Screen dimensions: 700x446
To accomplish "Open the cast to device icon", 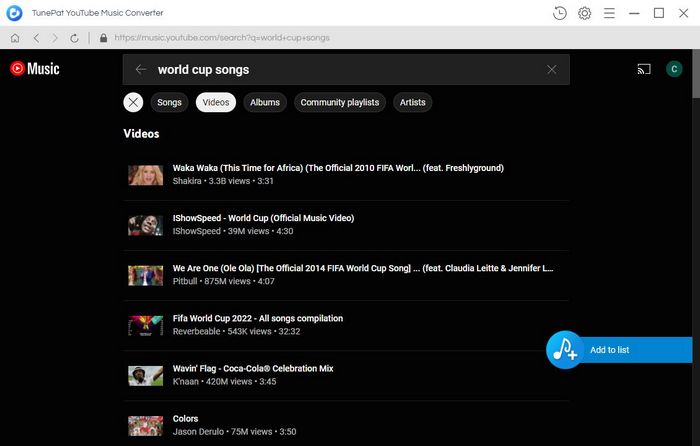I will 644,69.
